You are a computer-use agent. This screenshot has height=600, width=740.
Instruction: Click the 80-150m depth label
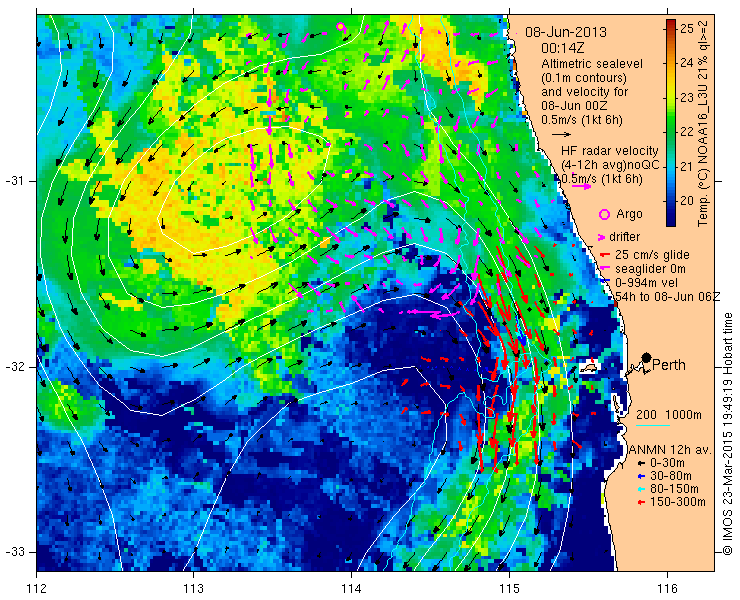point(674,490)
